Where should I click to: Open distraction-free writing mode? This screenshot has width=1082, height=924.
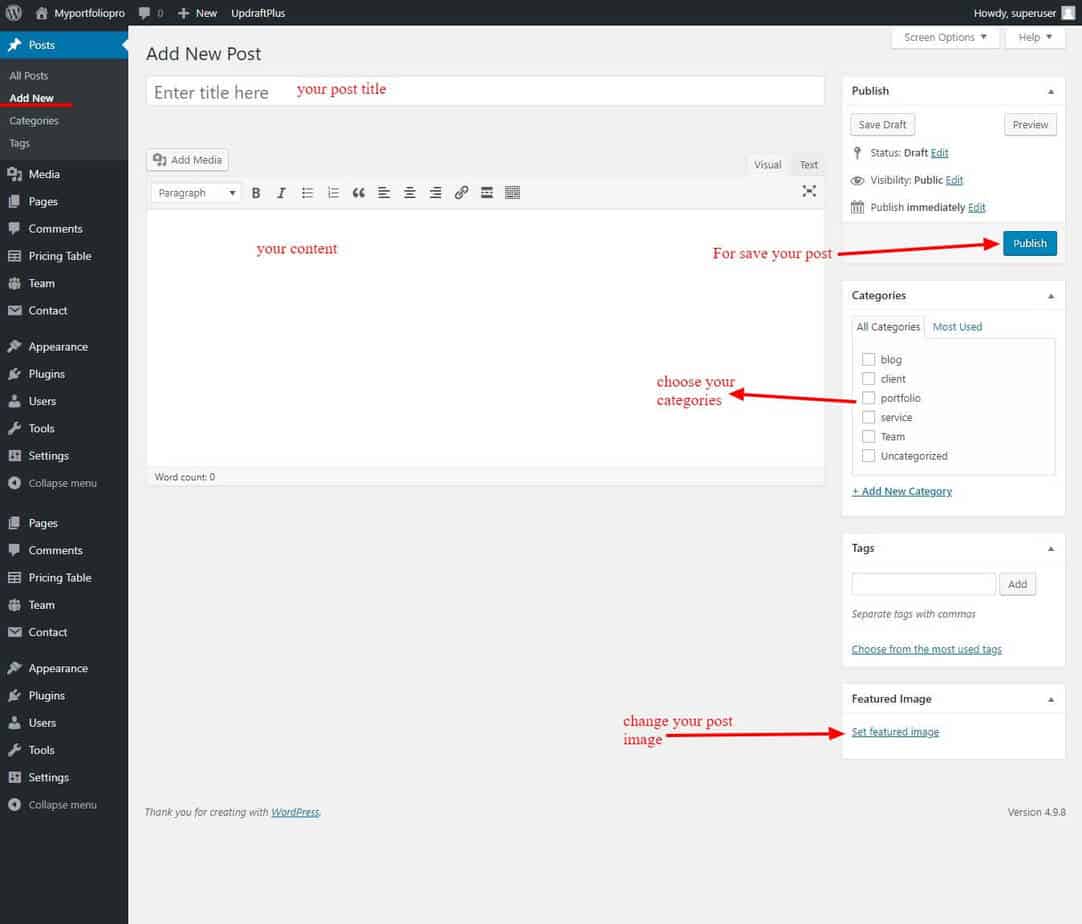[x=809, y=191]
